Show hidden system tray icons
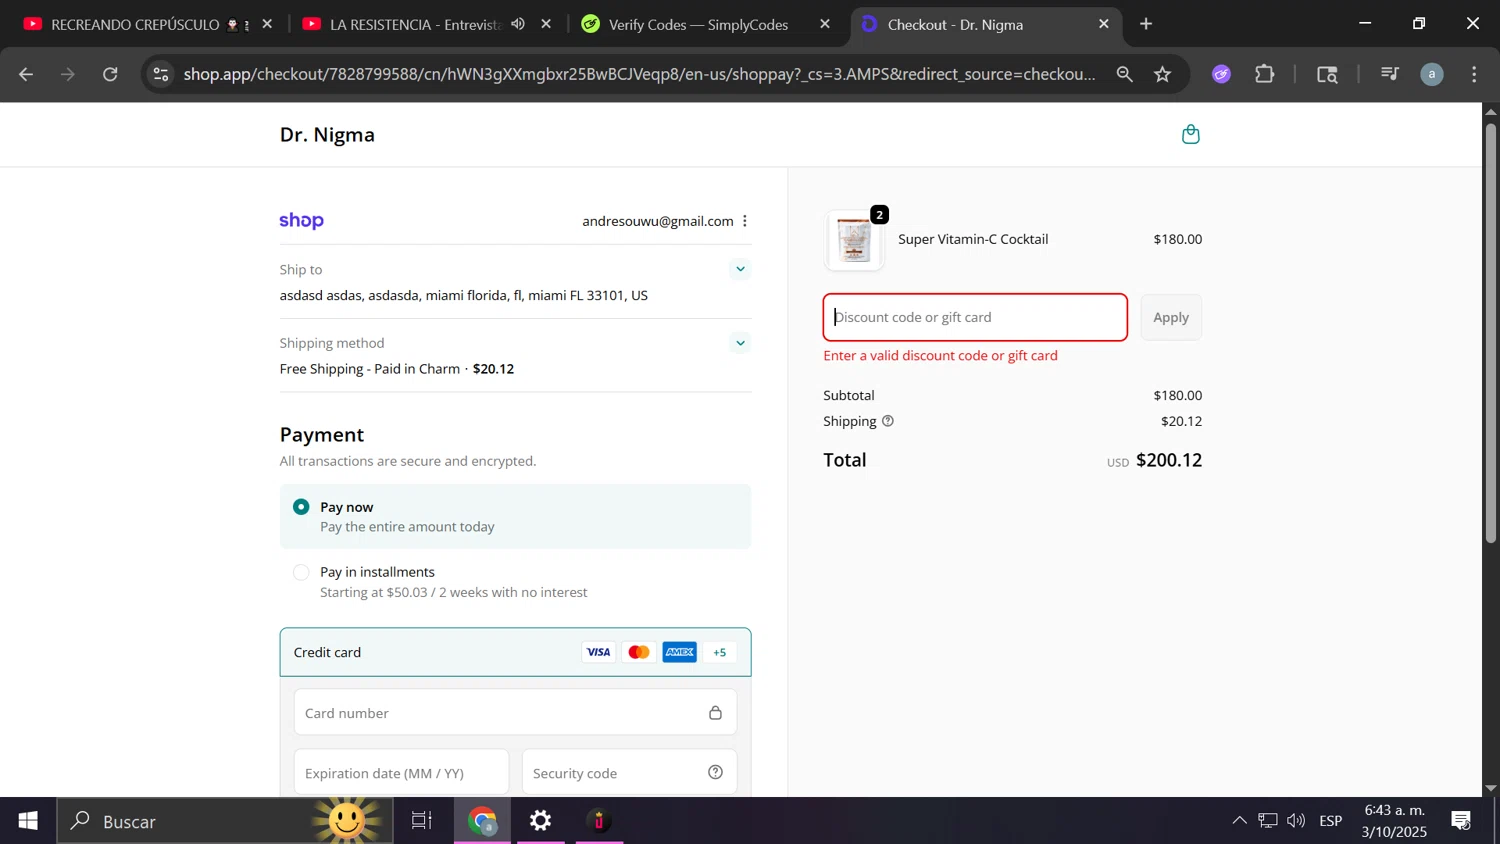Screen dimensions: 1500x844 1239,821
